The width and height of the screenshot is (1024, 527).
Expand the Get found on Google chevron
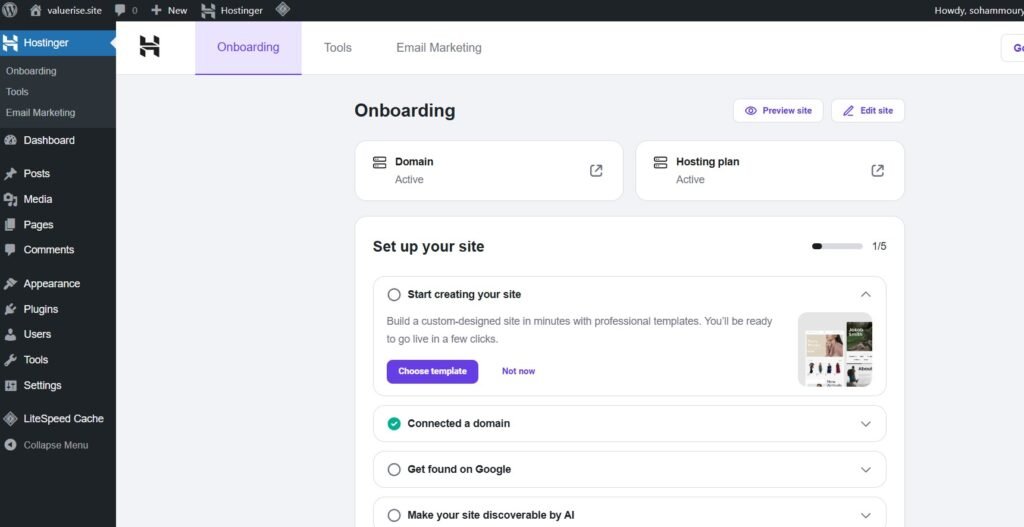pyautogui.click(x=866, y=470)
